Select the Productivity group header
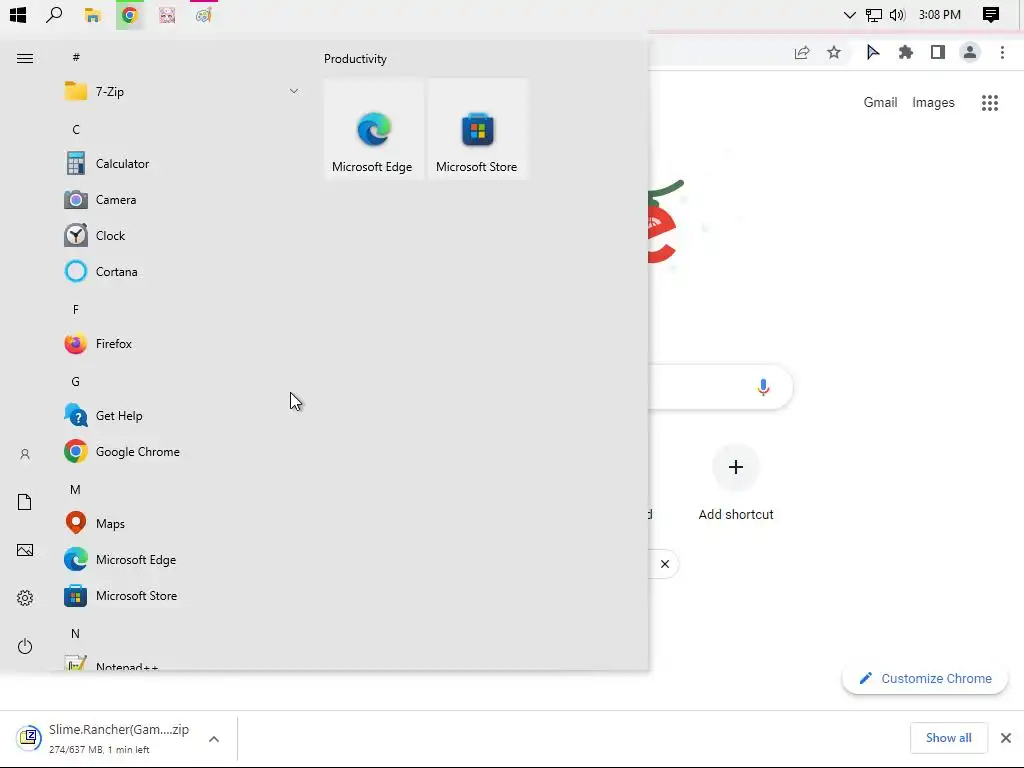Screen dimensions: 1024x768 [x=355, y=59]
